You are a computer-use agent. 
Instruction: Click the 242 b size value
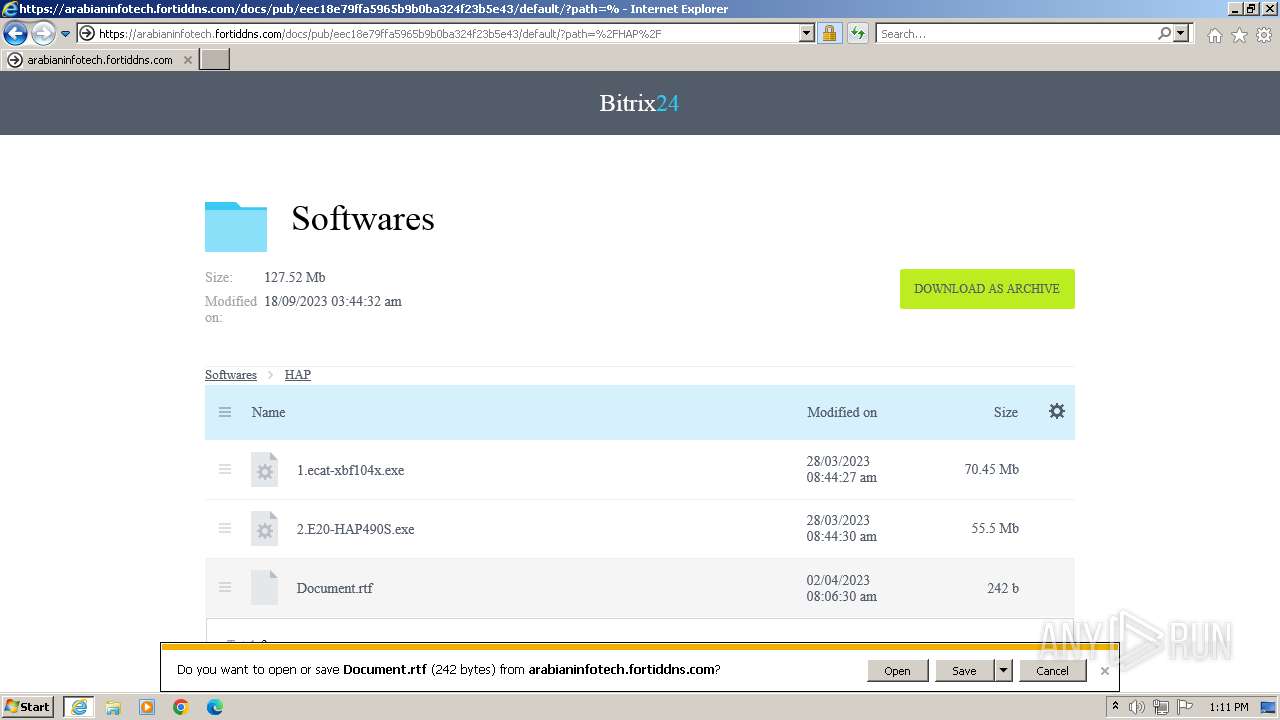pos(1003,588)
